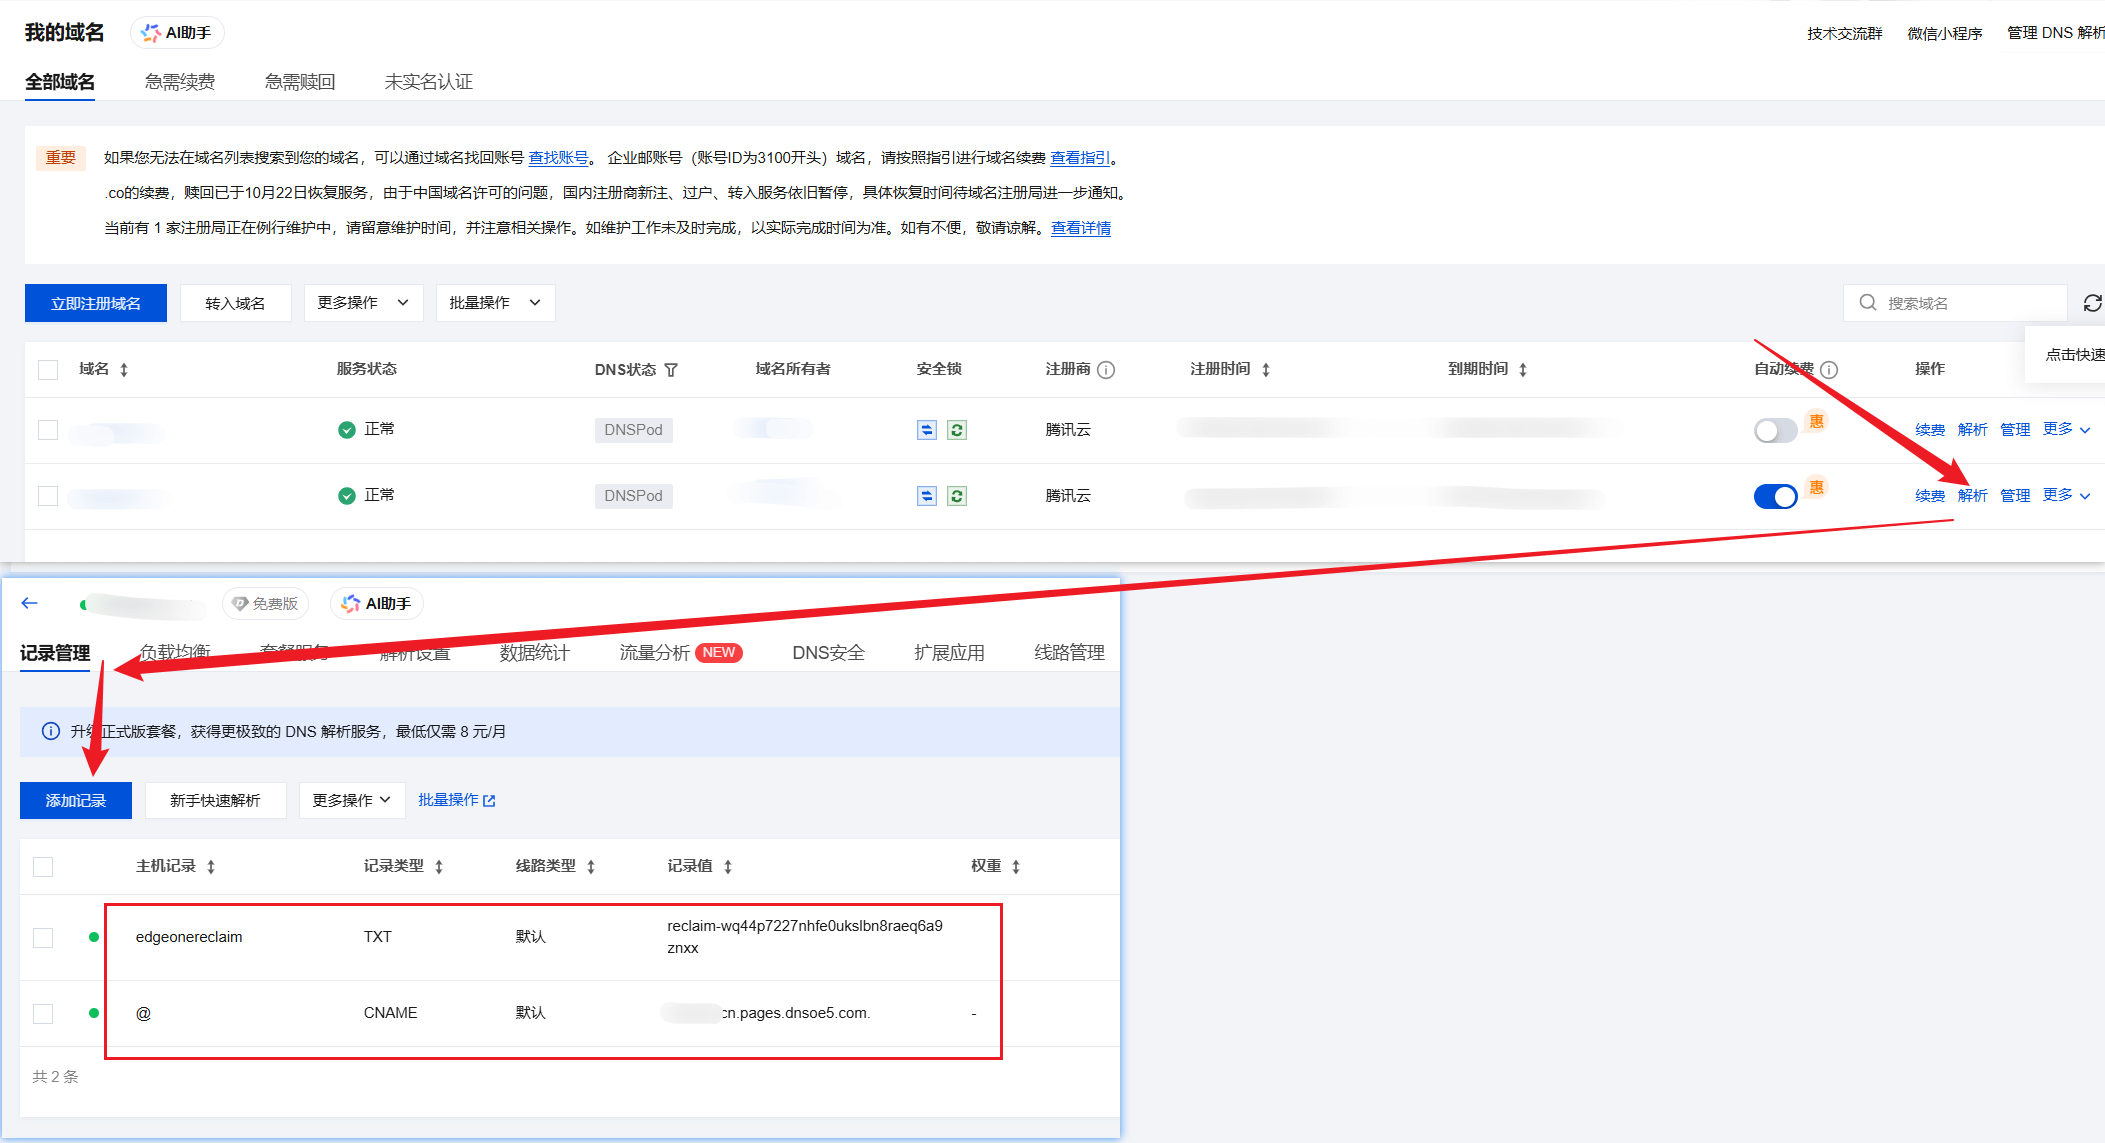Open the AI助手 button at page top
The image size is (2105, 1143).
pos(177,33)
